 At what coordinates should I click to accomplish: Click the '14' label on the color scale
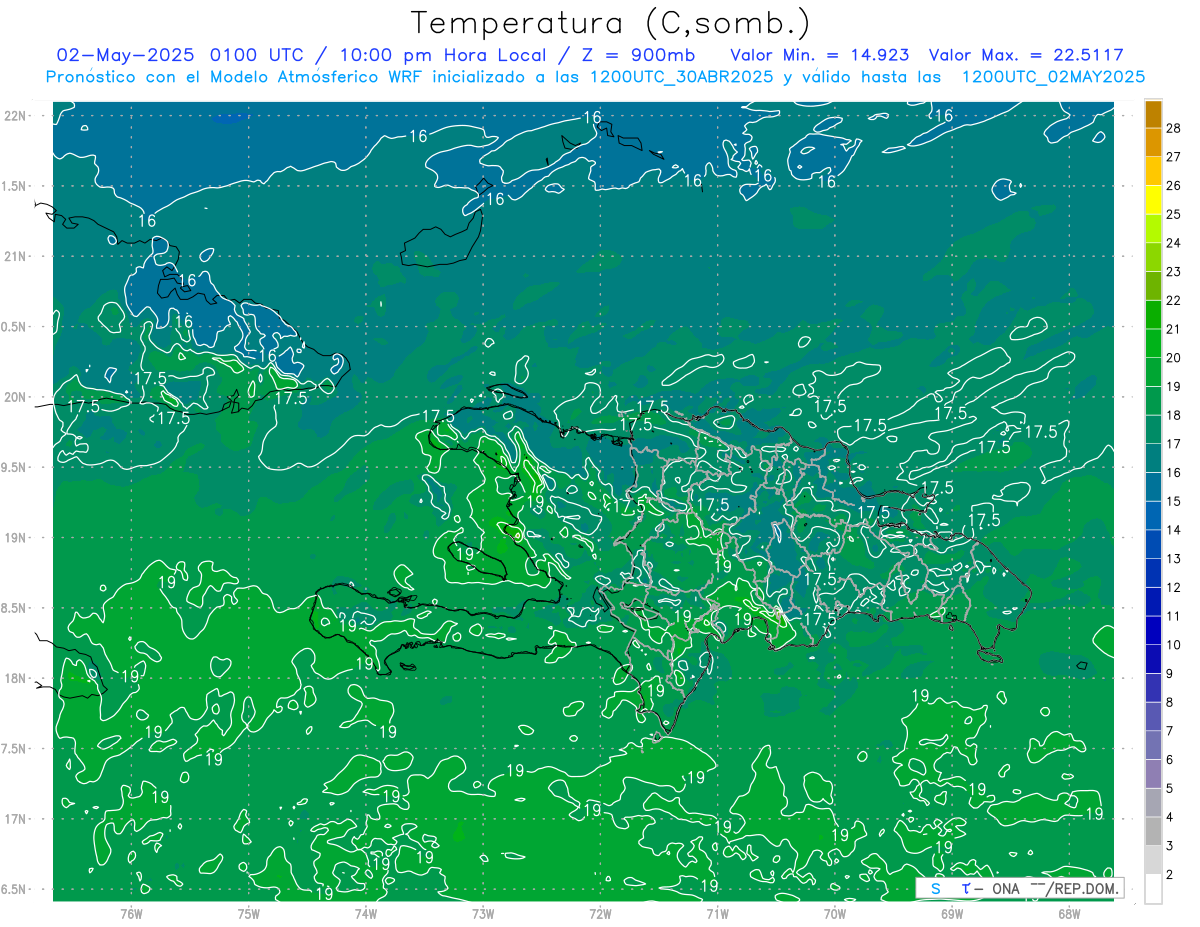click(1174, 530)
